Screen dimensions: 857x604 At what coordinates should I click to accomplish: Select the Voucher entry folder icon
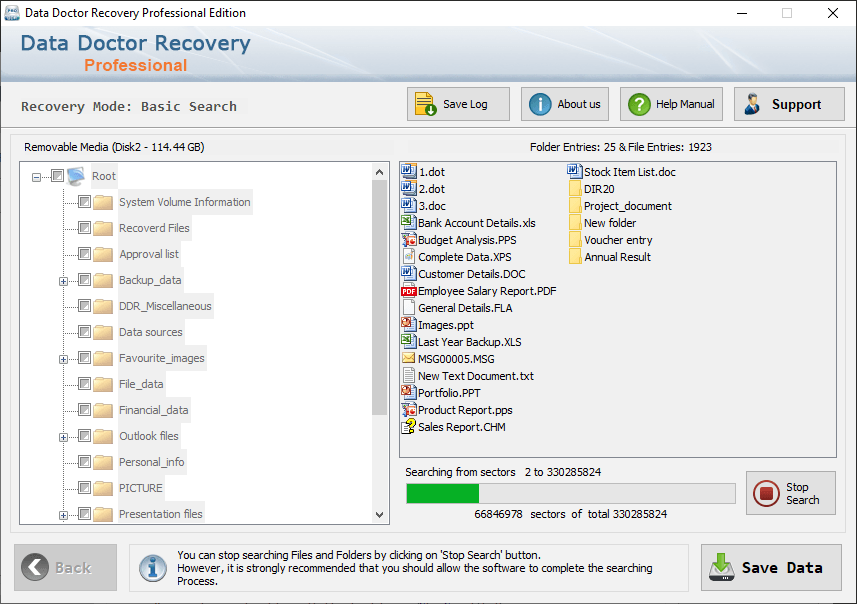click(x=575, y=239)
